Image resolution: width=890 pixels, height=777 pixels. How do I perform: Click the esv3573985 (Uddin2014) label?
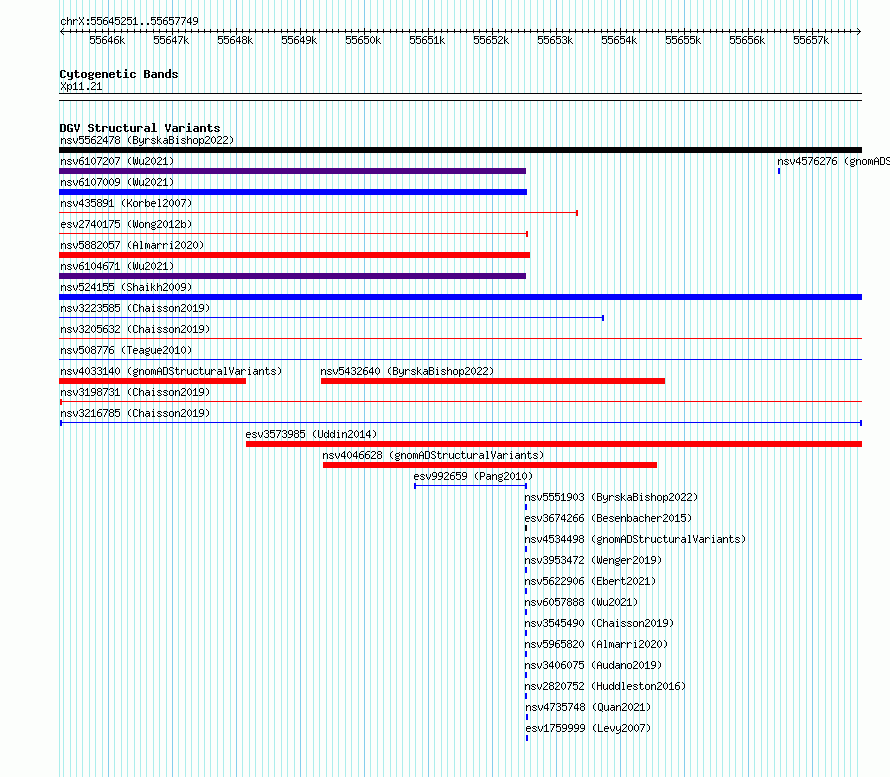311,434
